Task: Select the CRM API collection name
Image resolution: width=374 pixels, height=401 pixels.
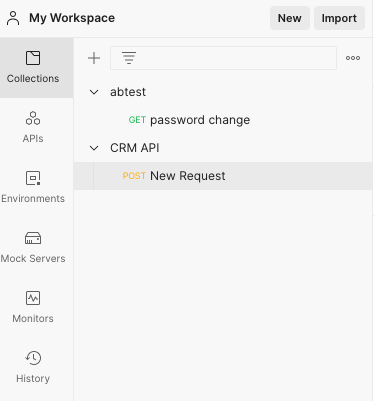Action: [135, 148]
